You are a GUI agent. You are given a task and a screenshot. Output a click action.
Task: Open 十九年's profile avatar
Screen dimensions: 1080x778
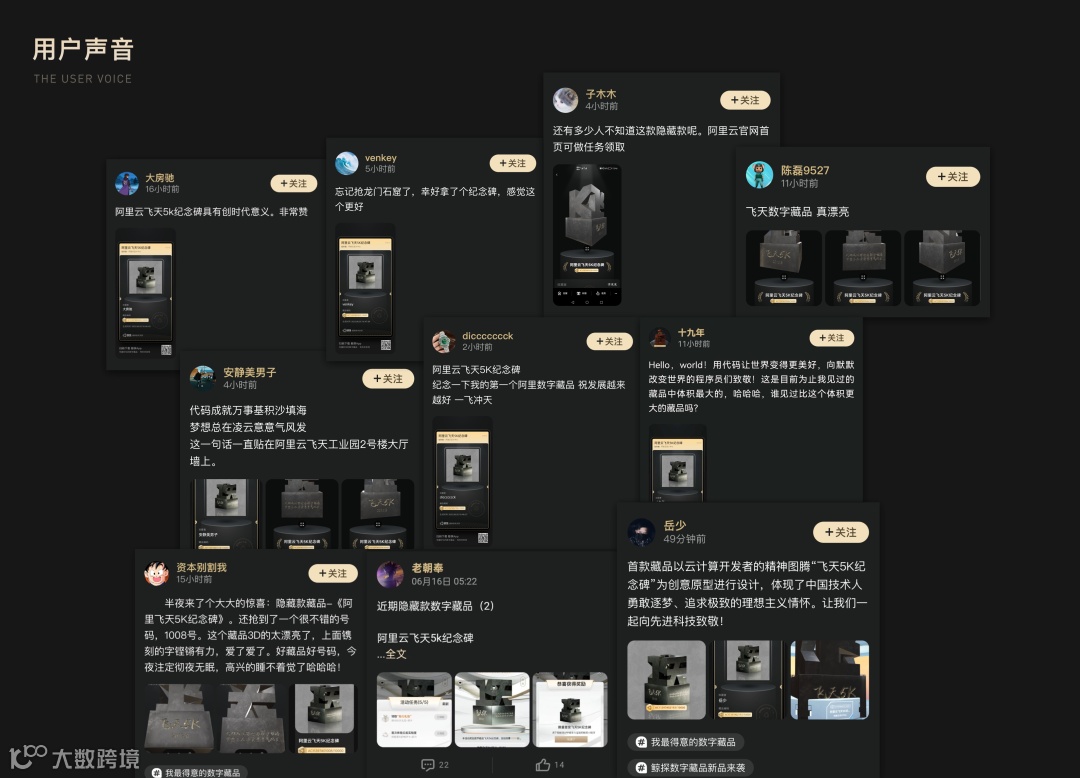click(x=660, y=337)
